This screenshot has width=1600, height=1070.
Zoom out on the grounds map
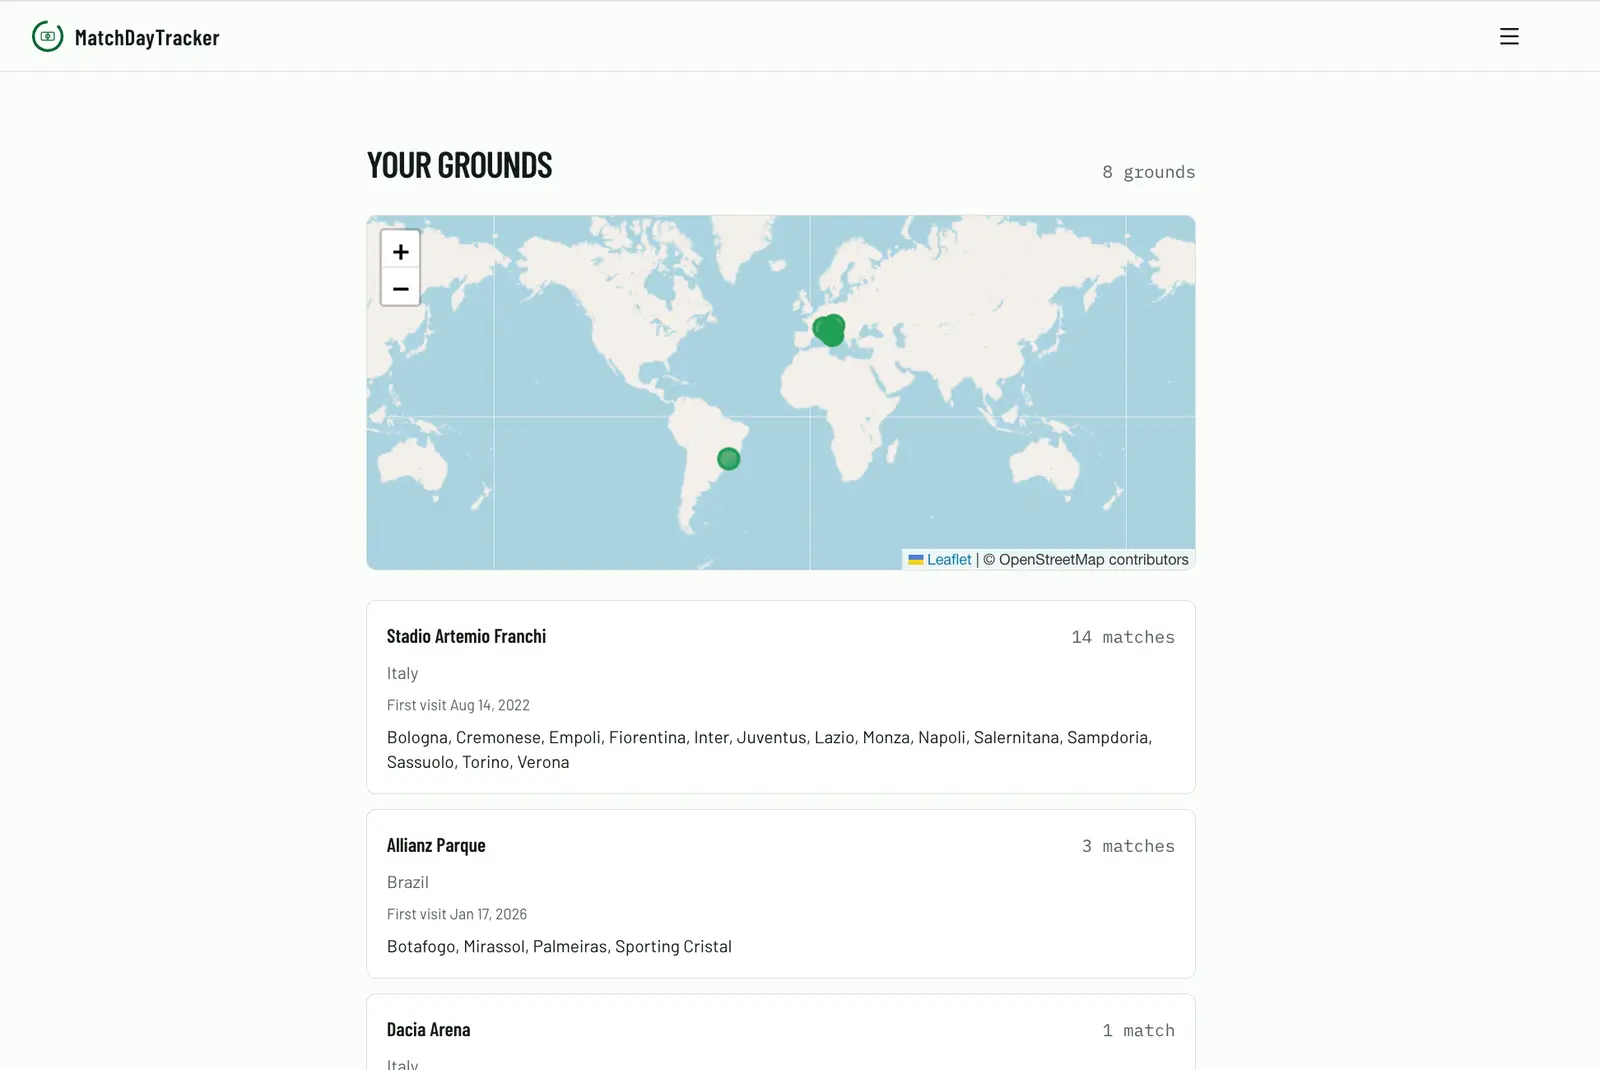(x=400, y=288)
